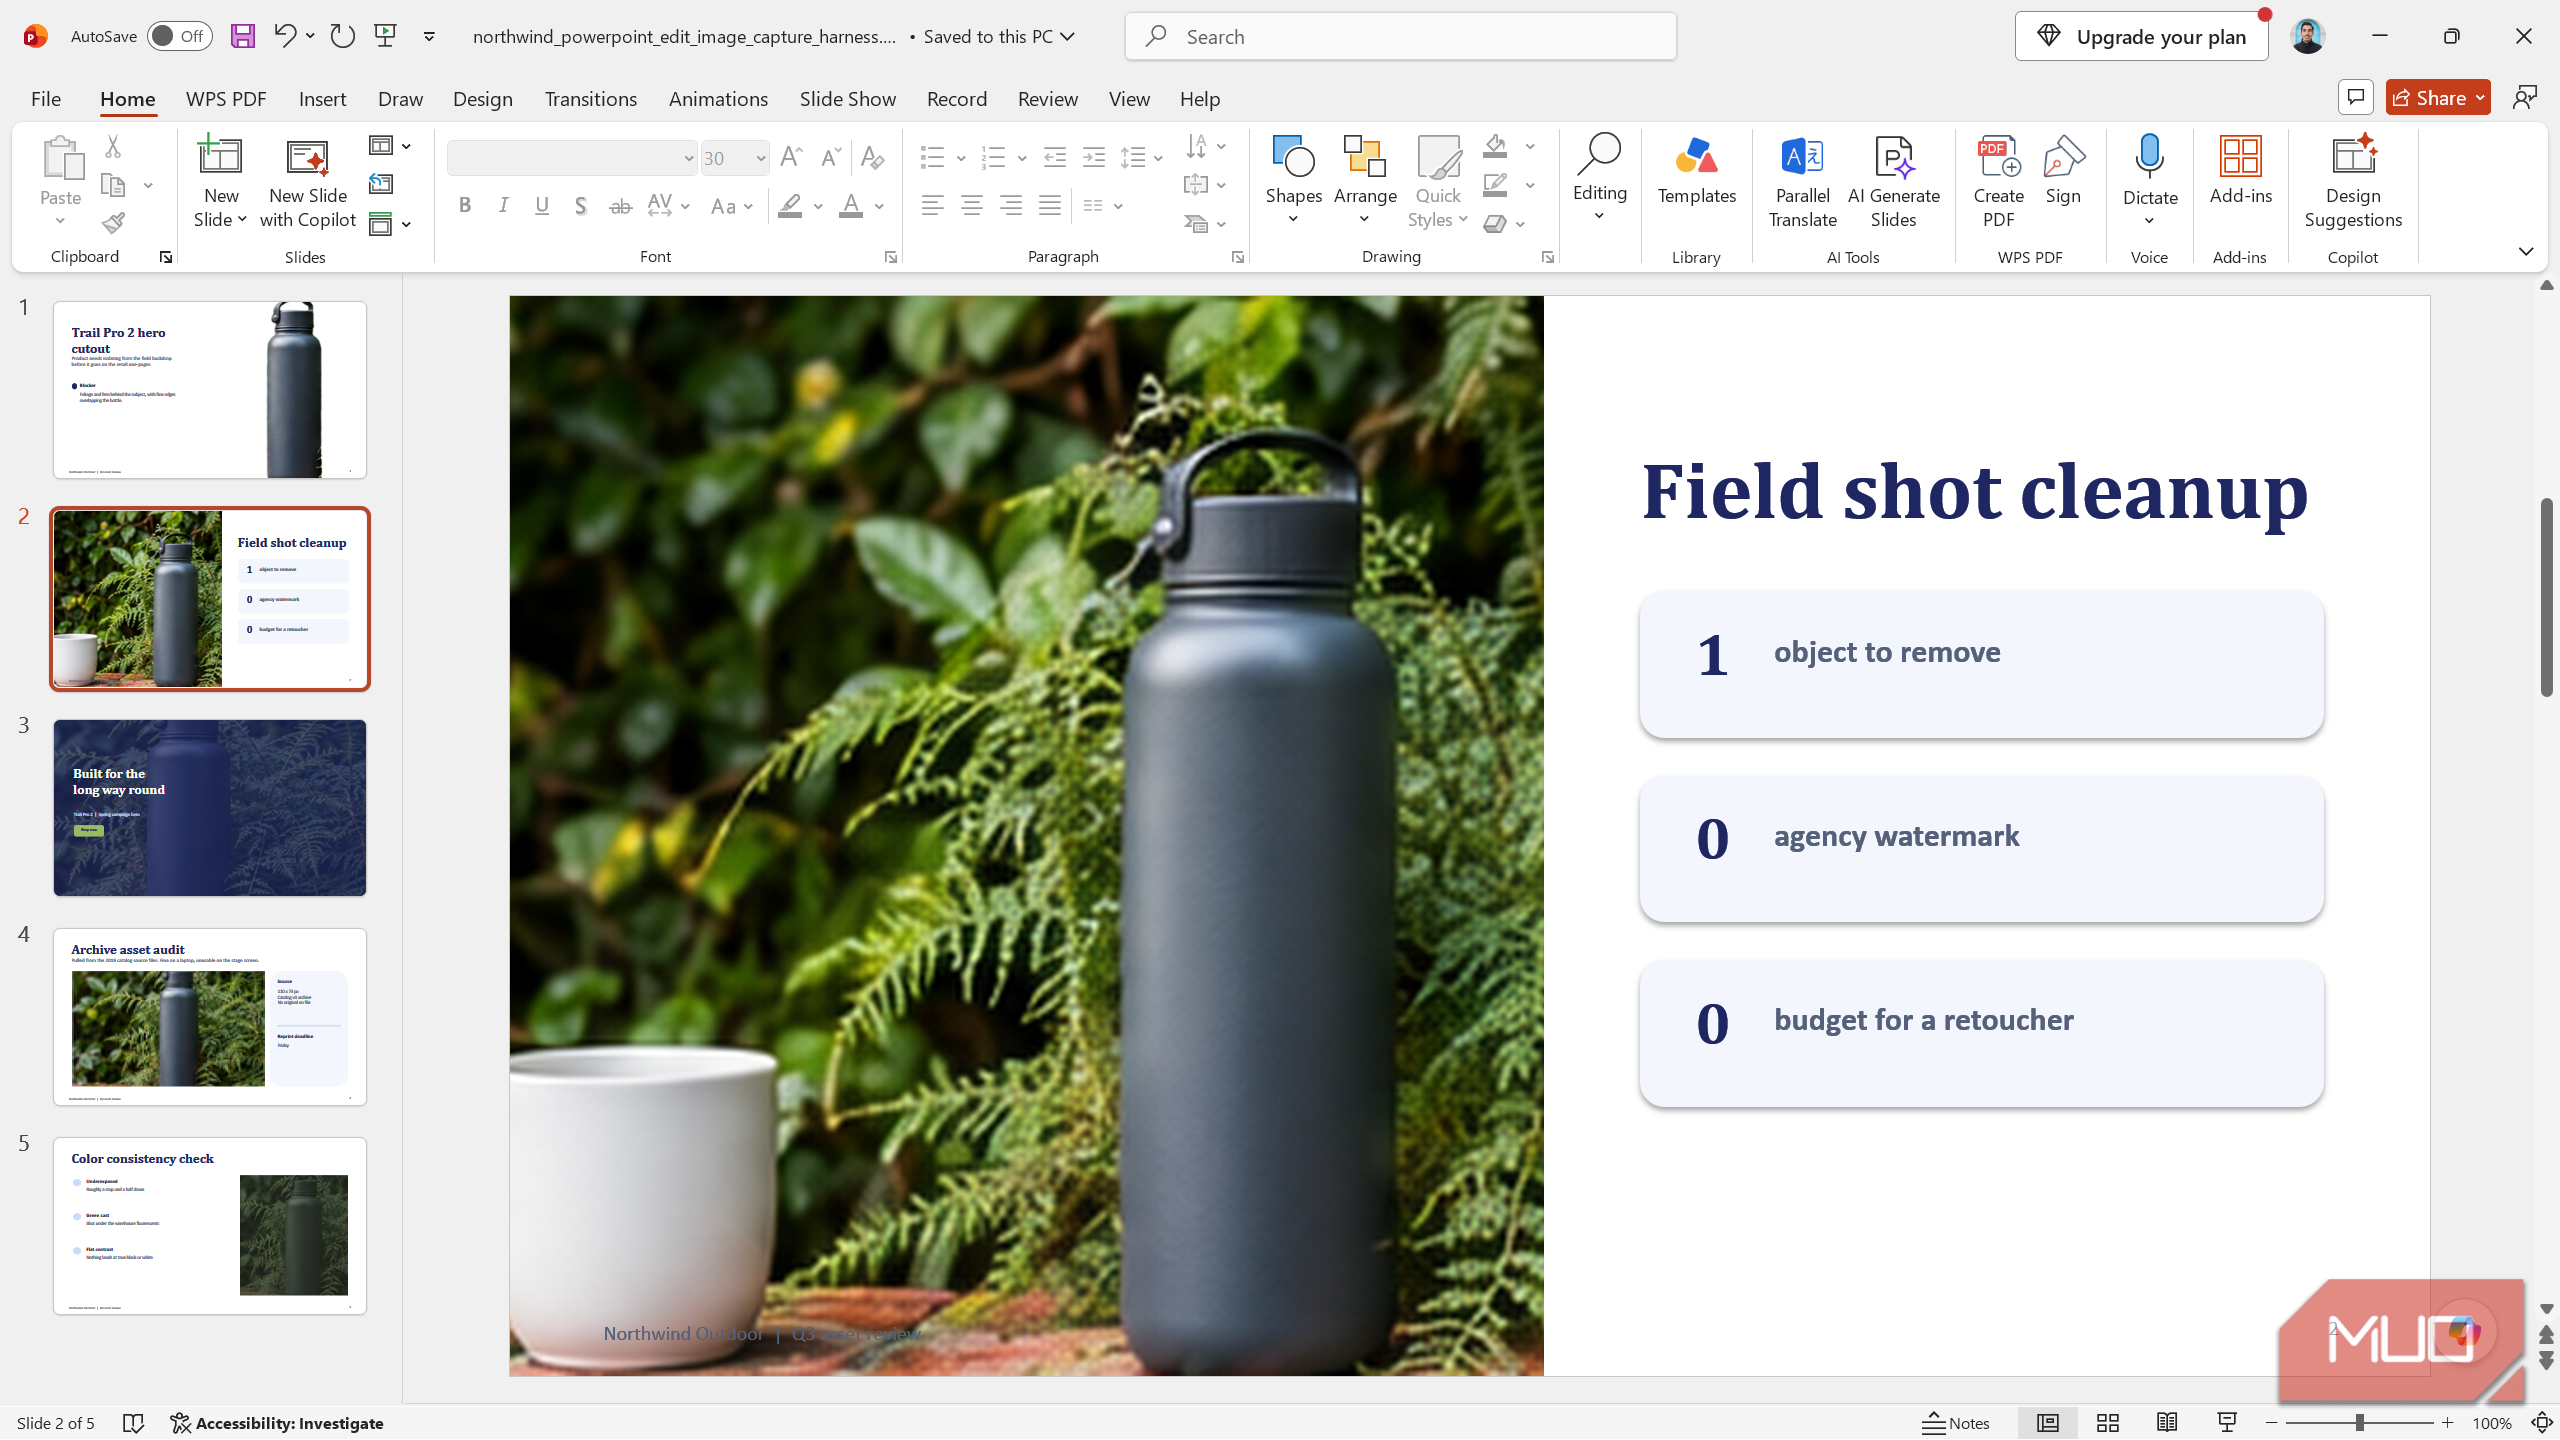Click the Save icon in title bar
The width and height of the screenshot is (2560, 1440).
(242, 36)
